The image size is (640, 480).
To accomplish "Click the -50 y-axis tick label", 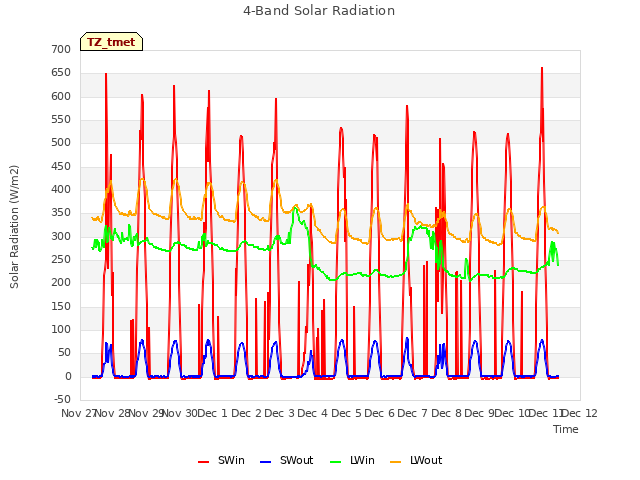I will (x=62, y=399).
